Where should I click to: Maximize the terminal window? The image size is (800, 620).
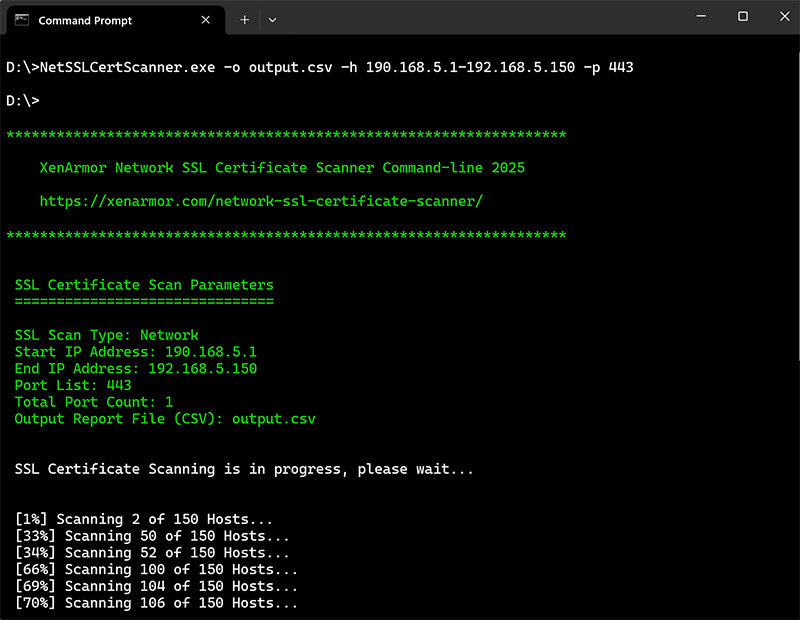pos(743,17)
